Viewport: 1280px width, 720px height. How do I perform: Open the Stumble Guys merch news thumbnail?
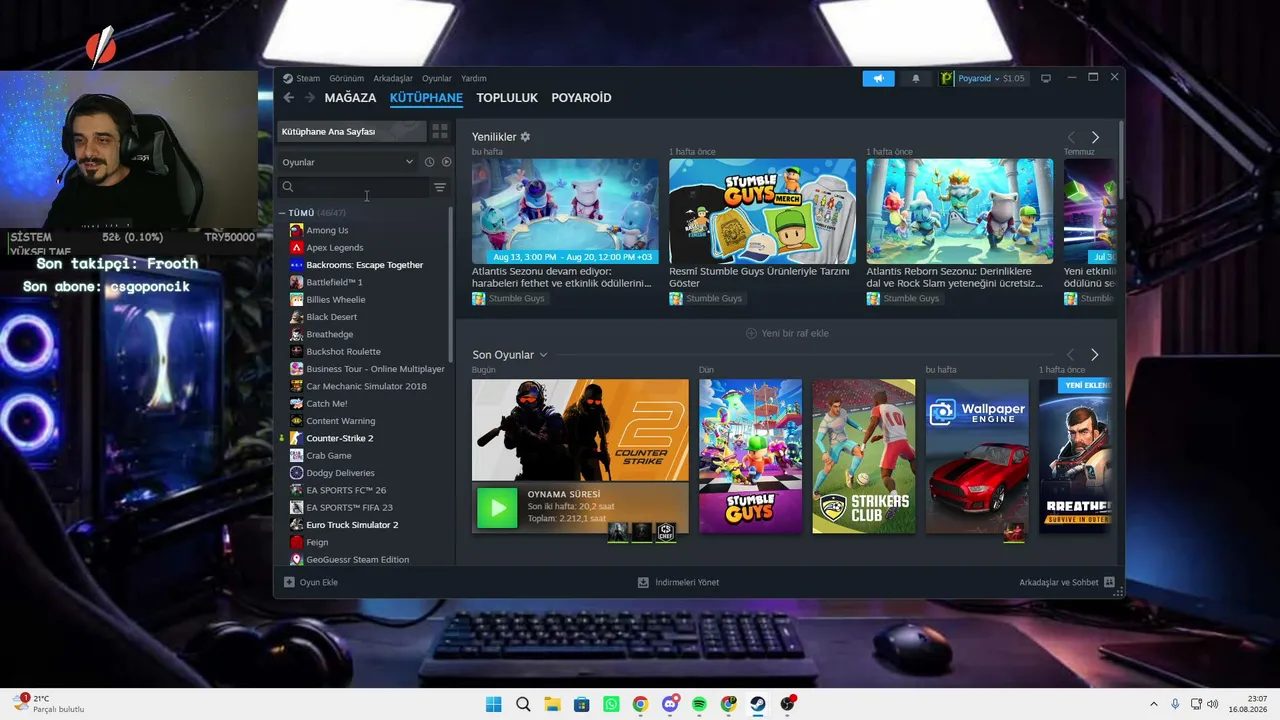click(762, 211)
